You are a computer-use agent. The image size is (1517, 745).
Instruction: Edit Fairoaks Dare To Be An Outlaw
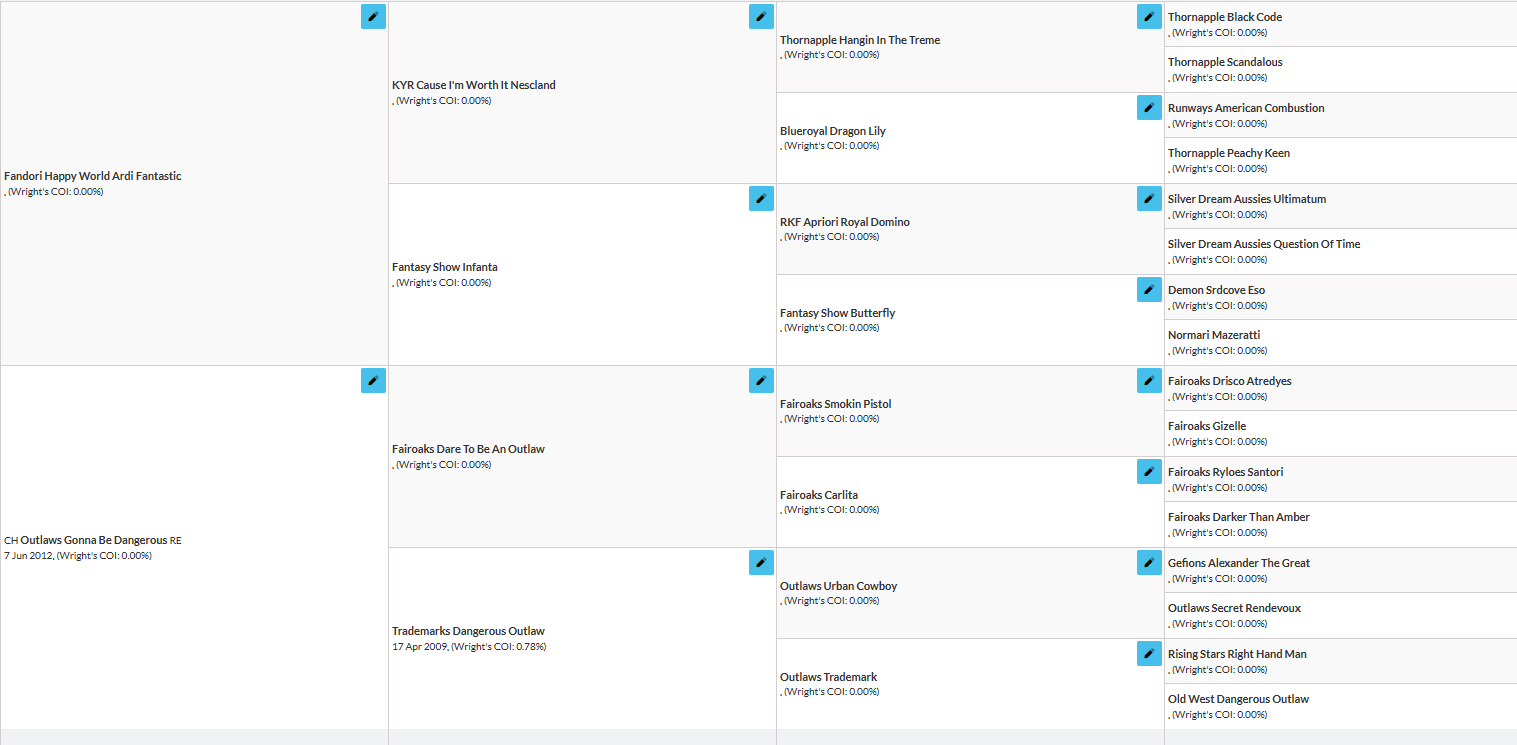click(761, 380)
